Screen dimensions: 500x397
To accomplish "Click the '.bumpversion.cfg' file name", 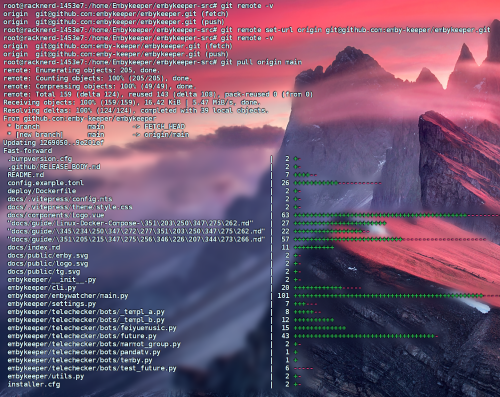I will point(40,159).
